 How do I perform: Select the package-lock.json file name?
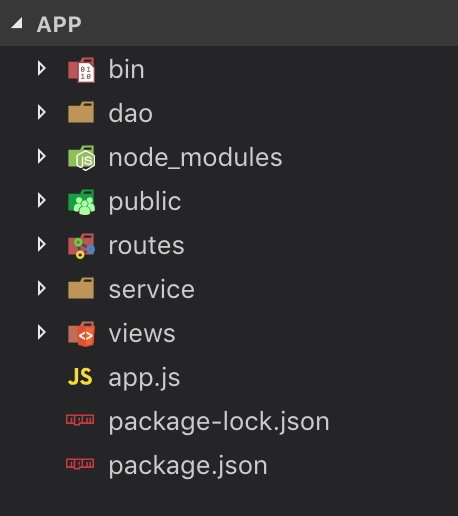[x=219, y=422]
